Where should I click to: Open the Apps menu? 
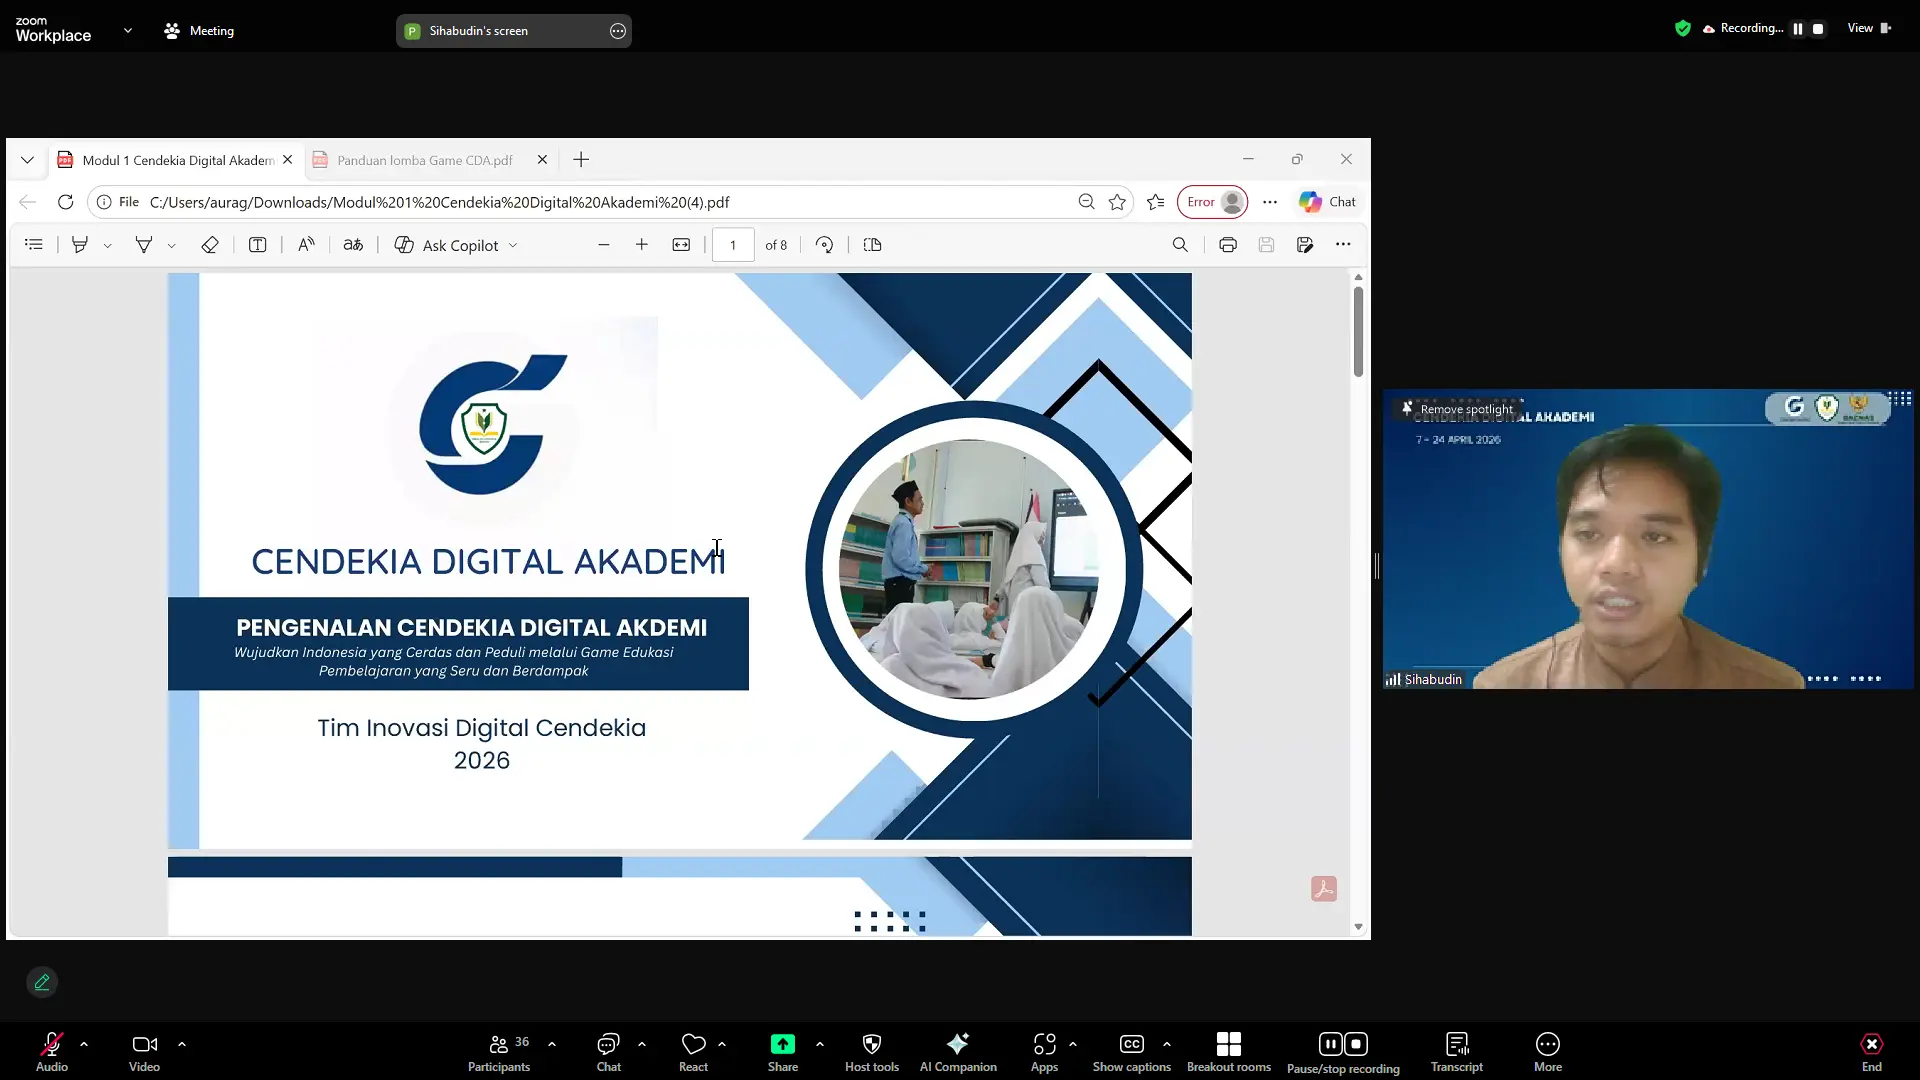(x=1044, y=1052)
